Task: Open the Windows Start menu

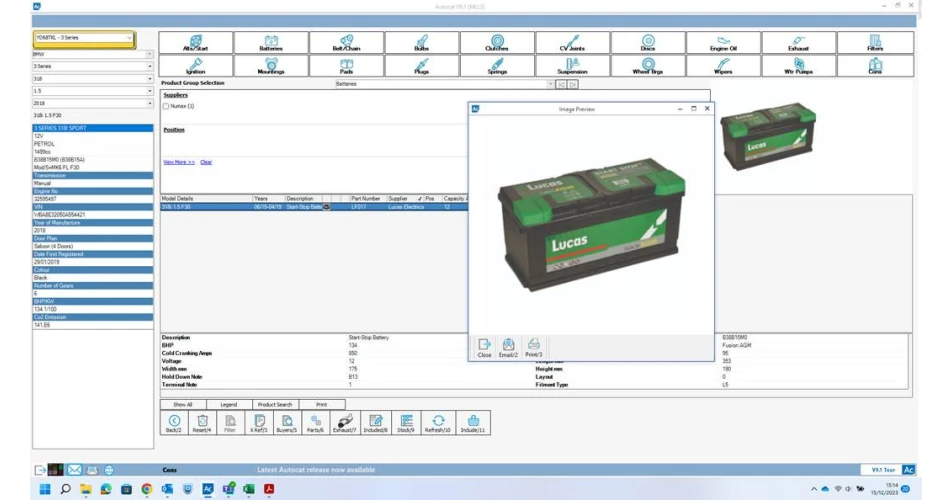Action: (45, 489)
